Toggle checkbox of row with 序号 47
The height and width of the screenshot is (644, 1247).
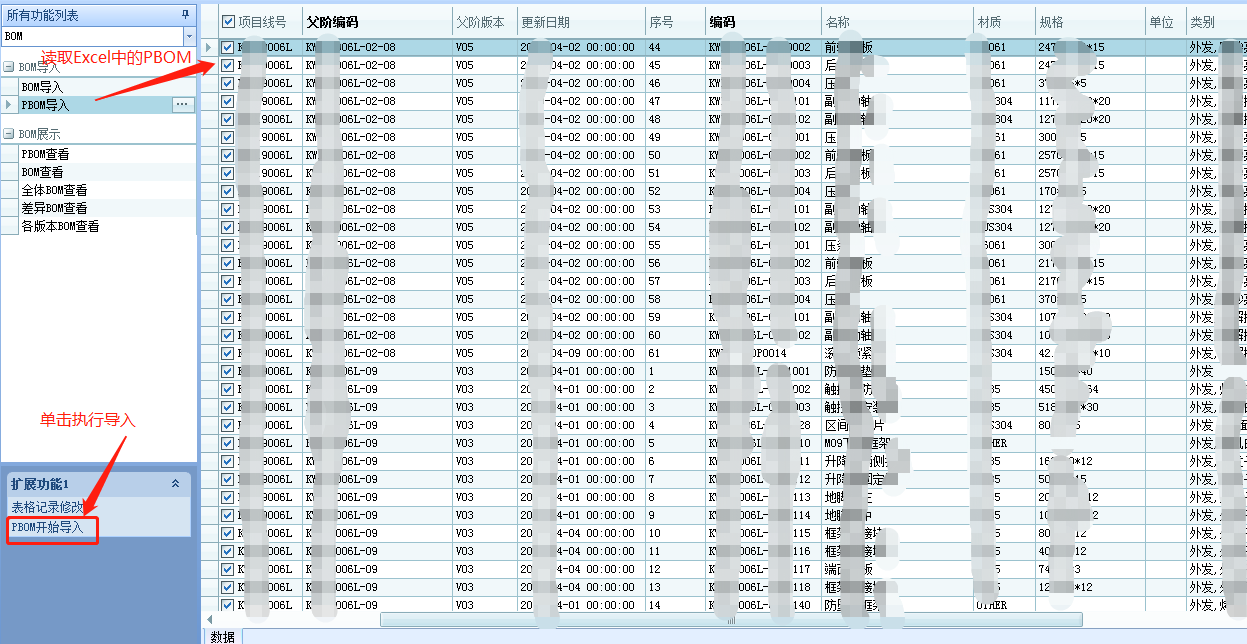[x=228, y=101]
